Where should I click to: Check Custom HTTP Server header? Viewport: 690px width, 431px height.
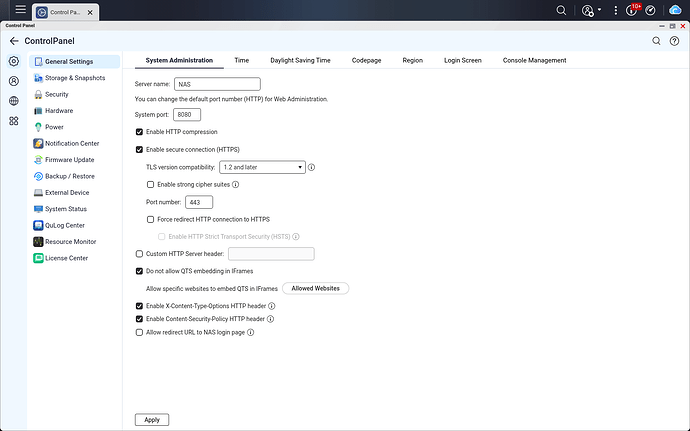point(139,254)
